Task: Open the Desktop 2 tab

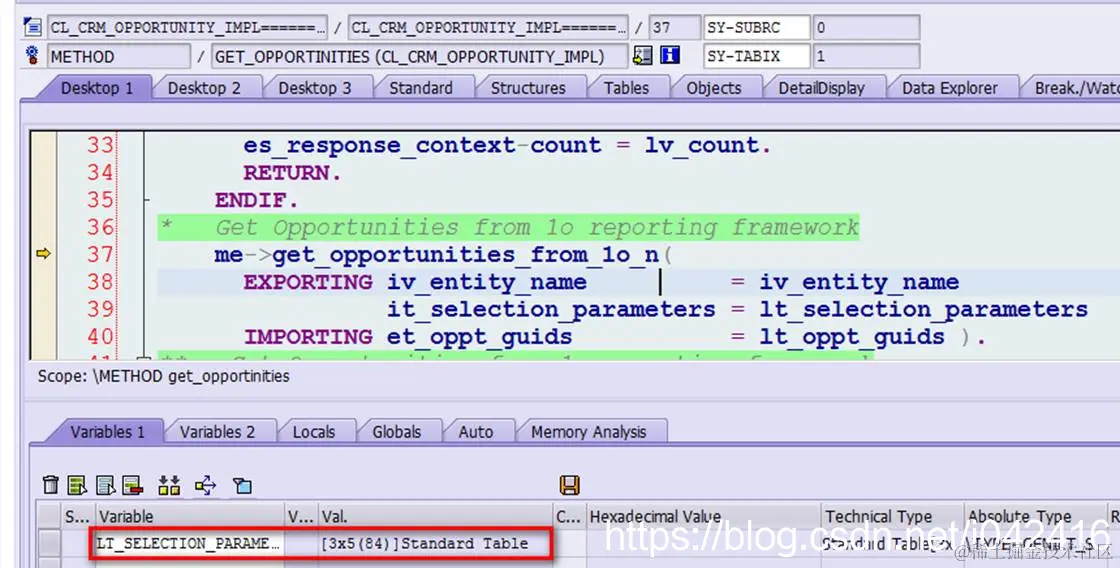Action: pos(204,88)
